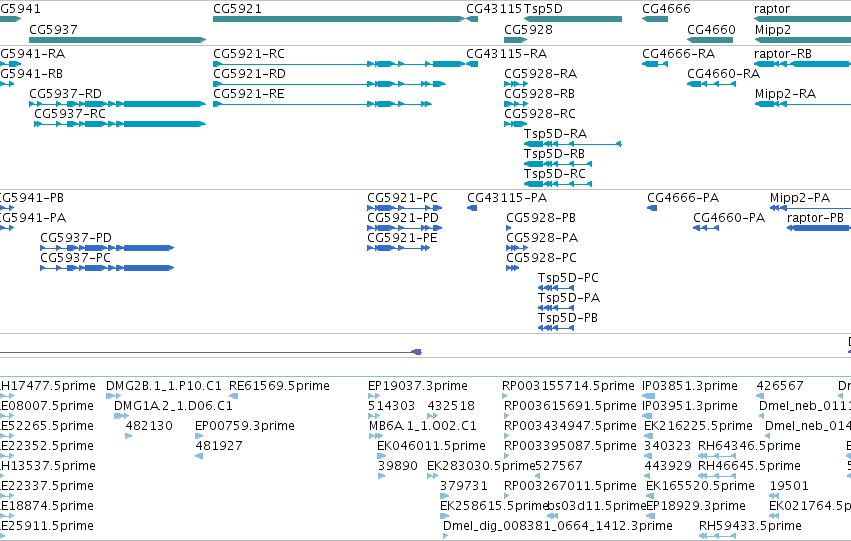Select protein CG4666-PA
The height and width of the screenshot is (541, 851).
[652, 208]
